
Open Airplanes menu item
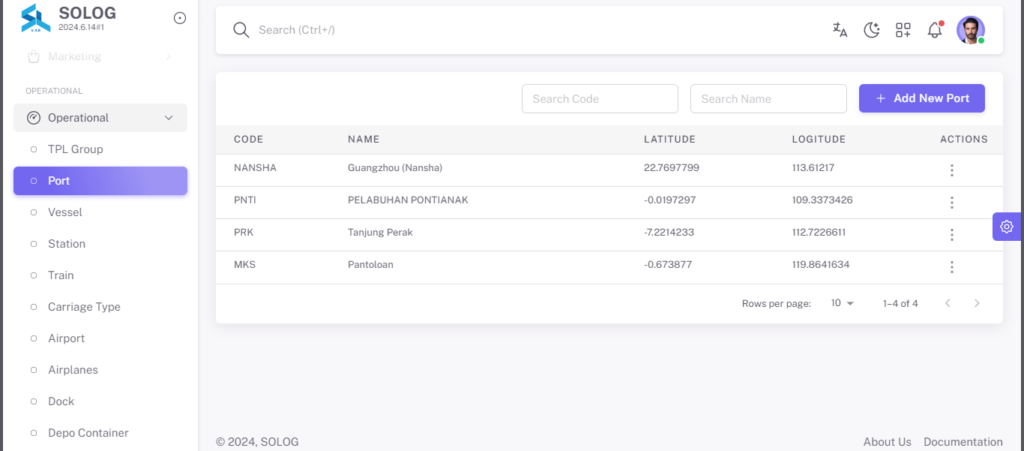coord(101,369)
